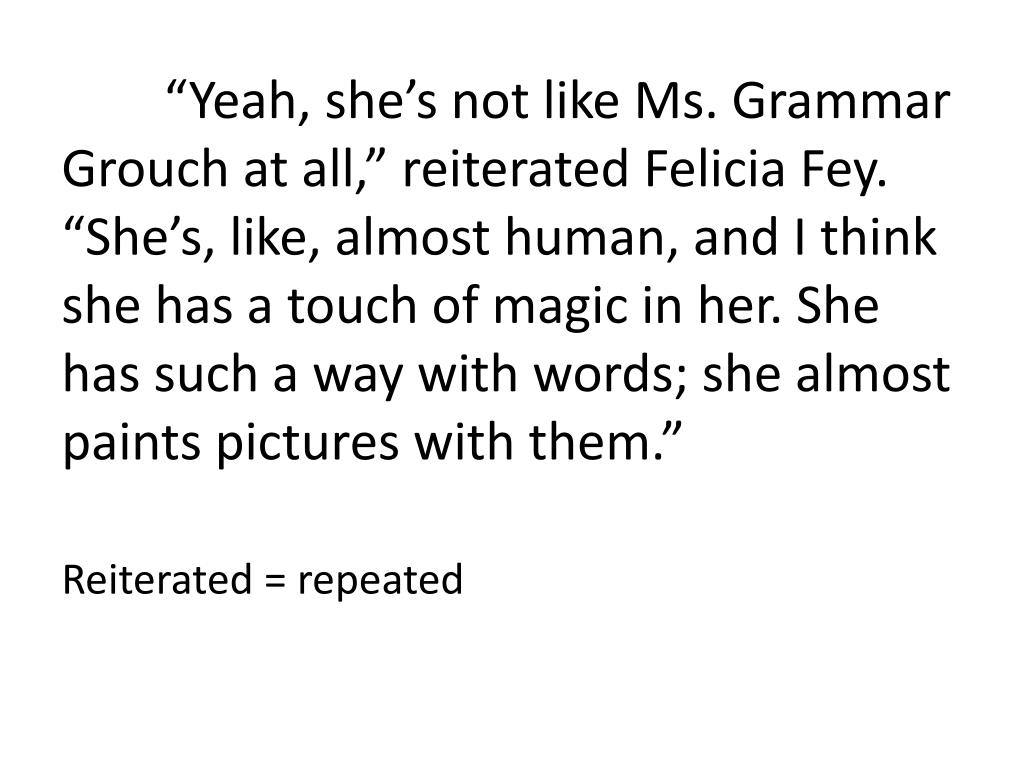This screenshot has height=768, width=1024.
Task: Click the equals sign in definition line
Action: (276, 581)
